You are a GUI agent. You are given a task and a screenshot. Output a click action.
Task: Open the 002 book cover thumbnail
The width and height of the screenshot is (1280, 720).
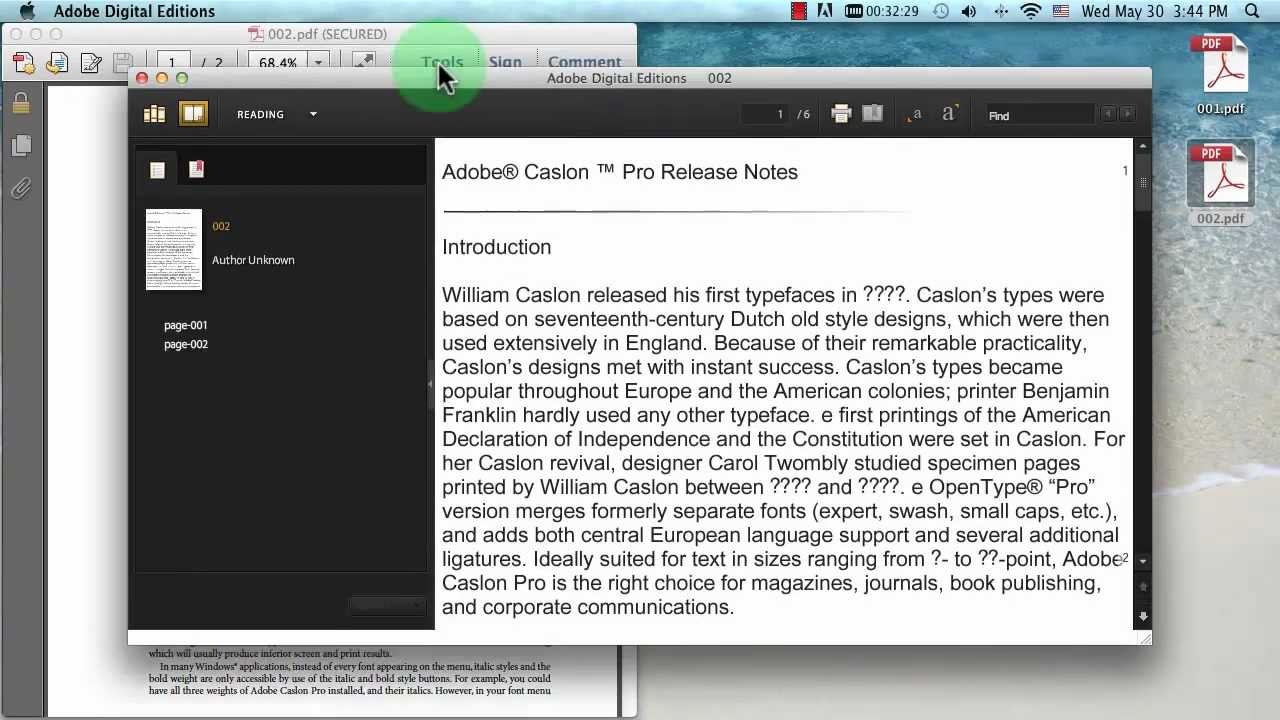click(174, 250)
